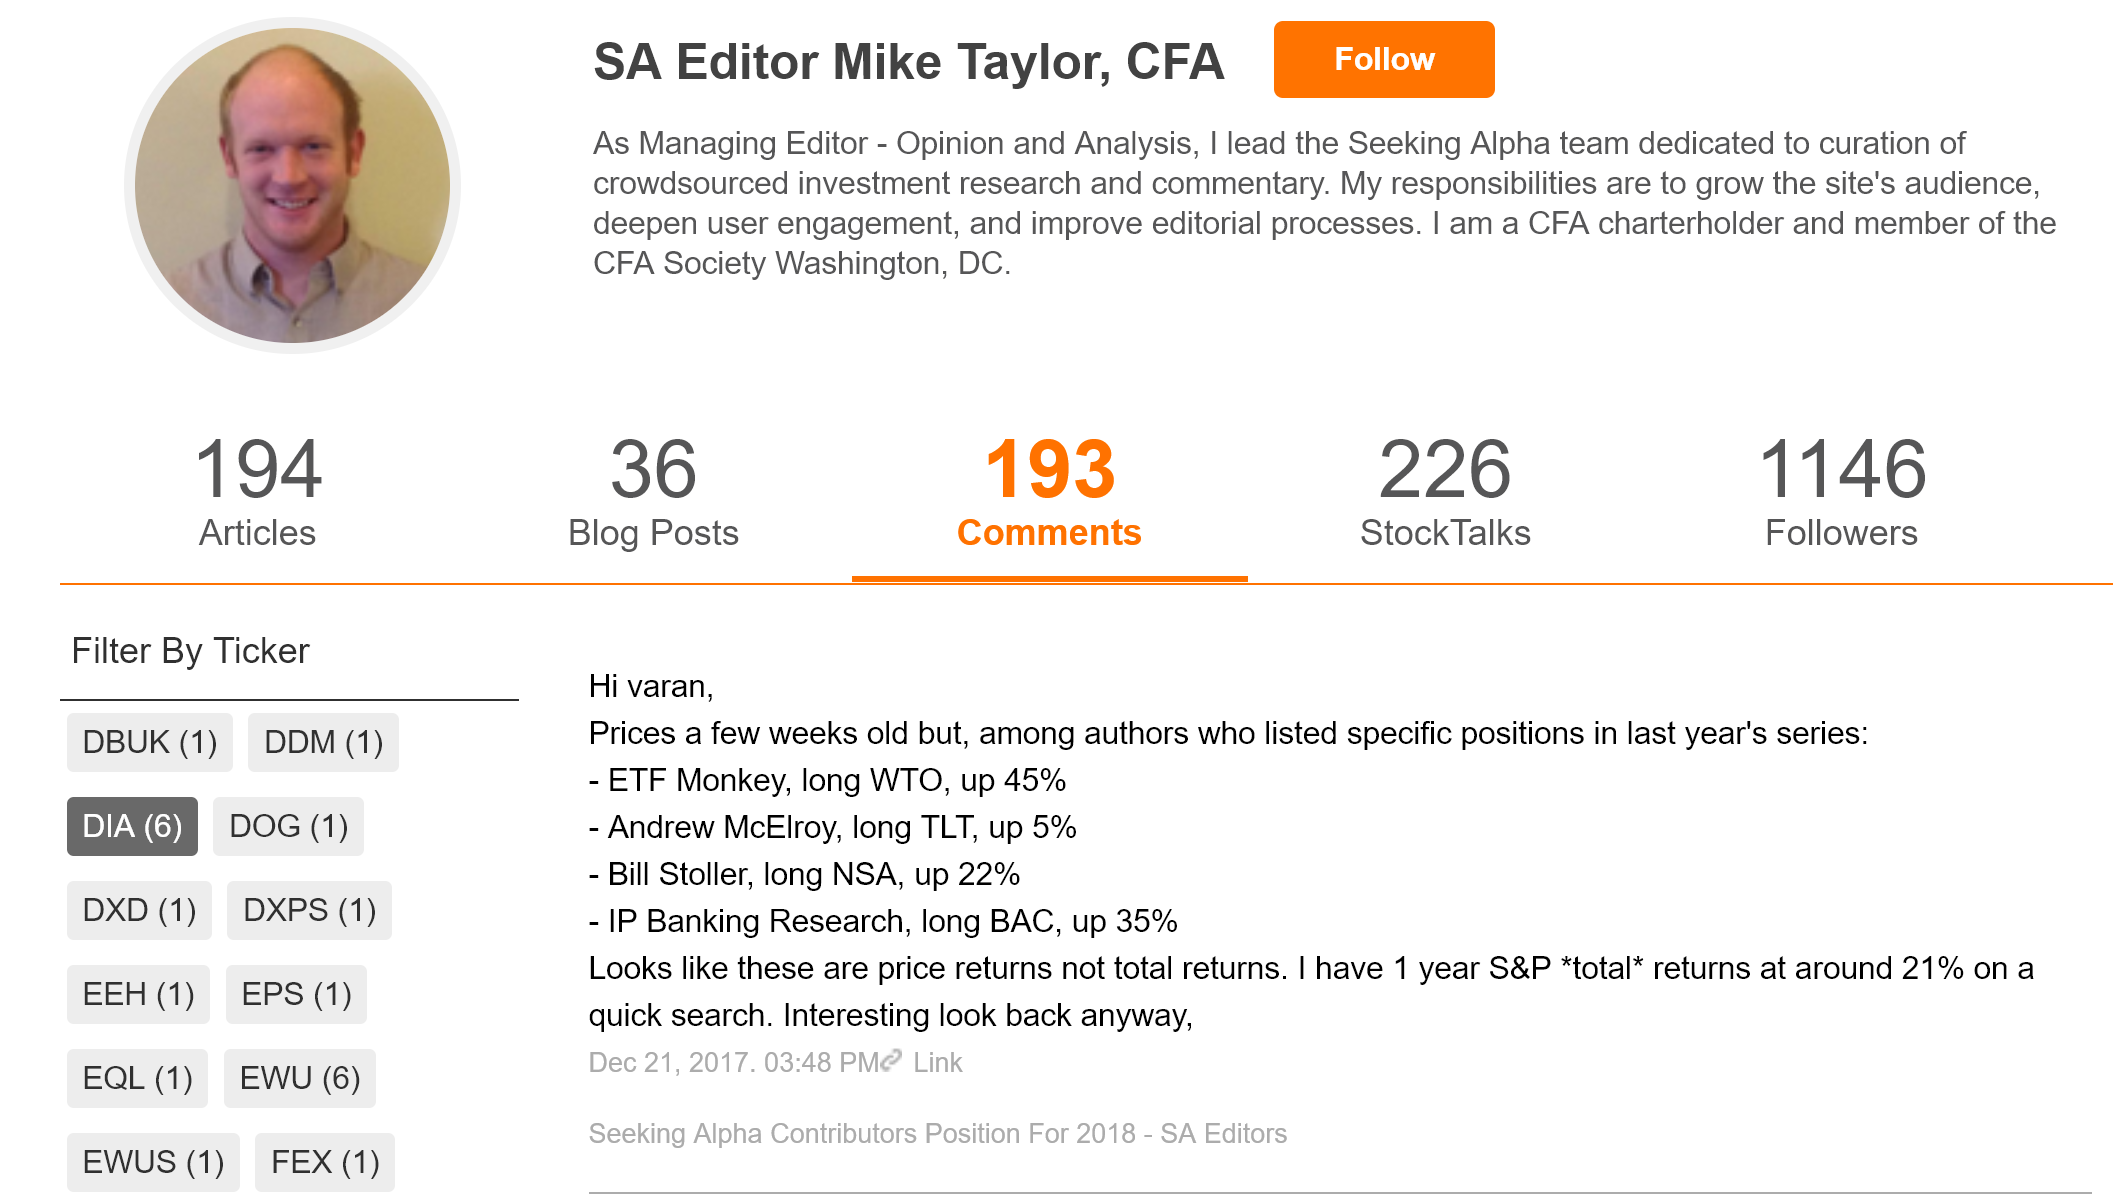Choose the DXD ticker filter
Screen dimensions: 2113x1197
coord(139,910)
